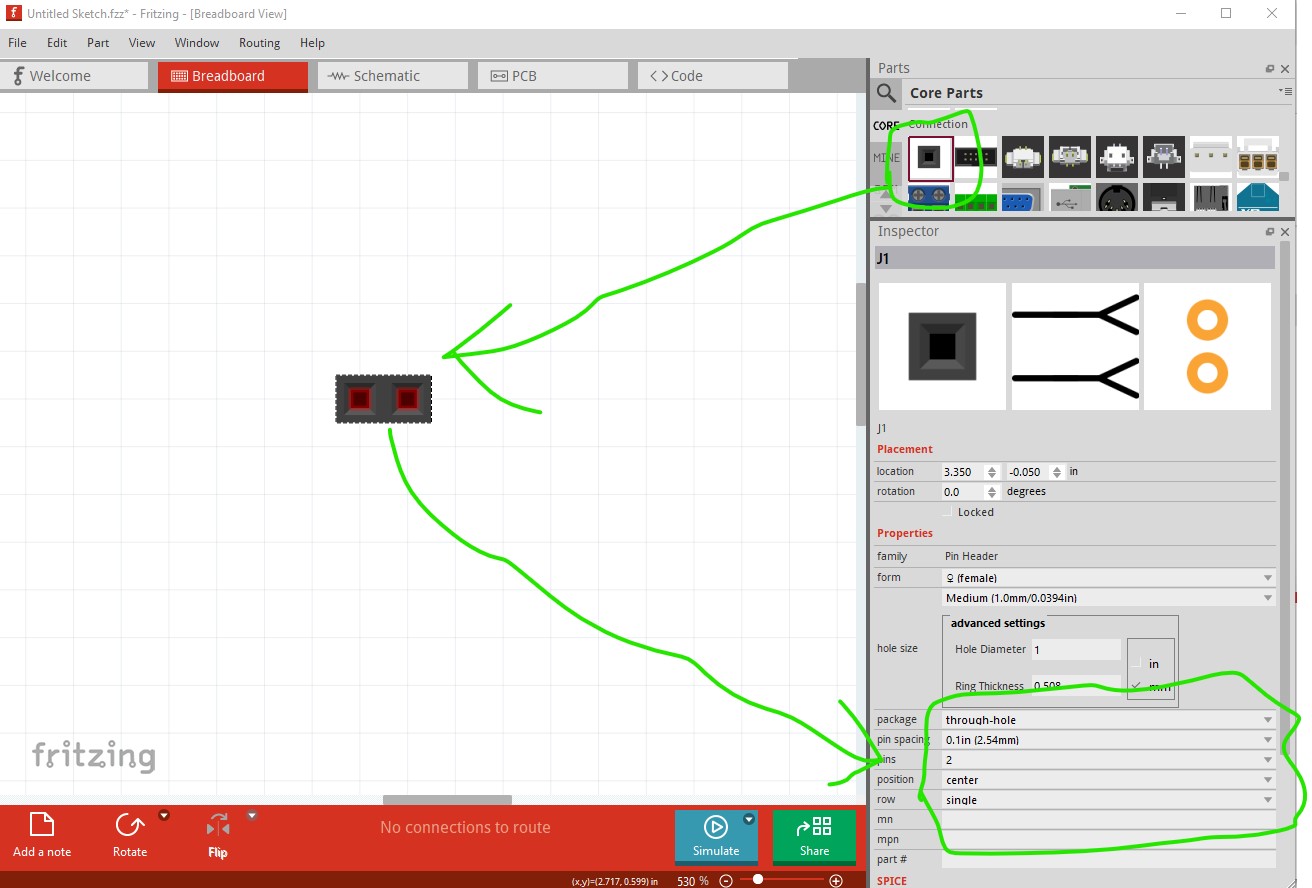Click the zoom slider handle
This screenshot has width=1312, height=888.
[x=758, y=880]
